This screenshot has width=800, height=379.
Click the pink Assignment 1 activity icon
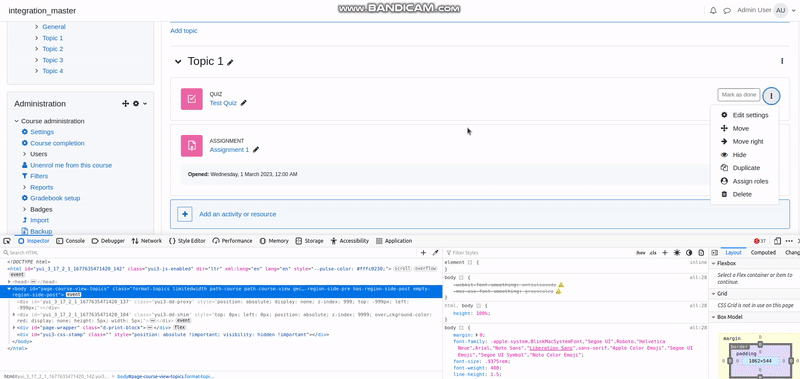click(191, 146)
